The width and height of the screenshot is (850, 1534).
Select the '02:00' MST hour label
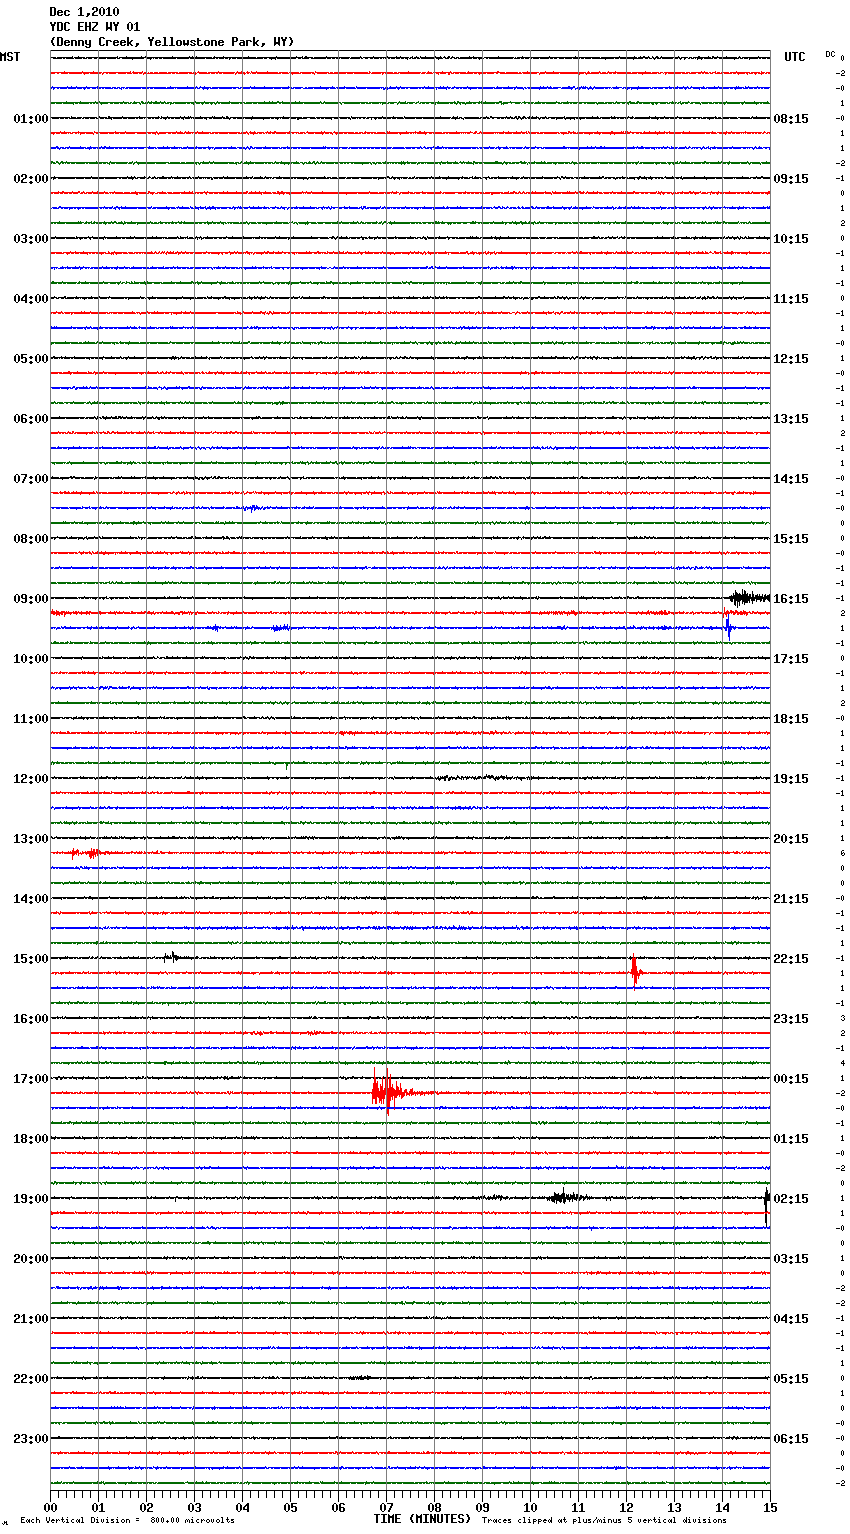[31, 179]
